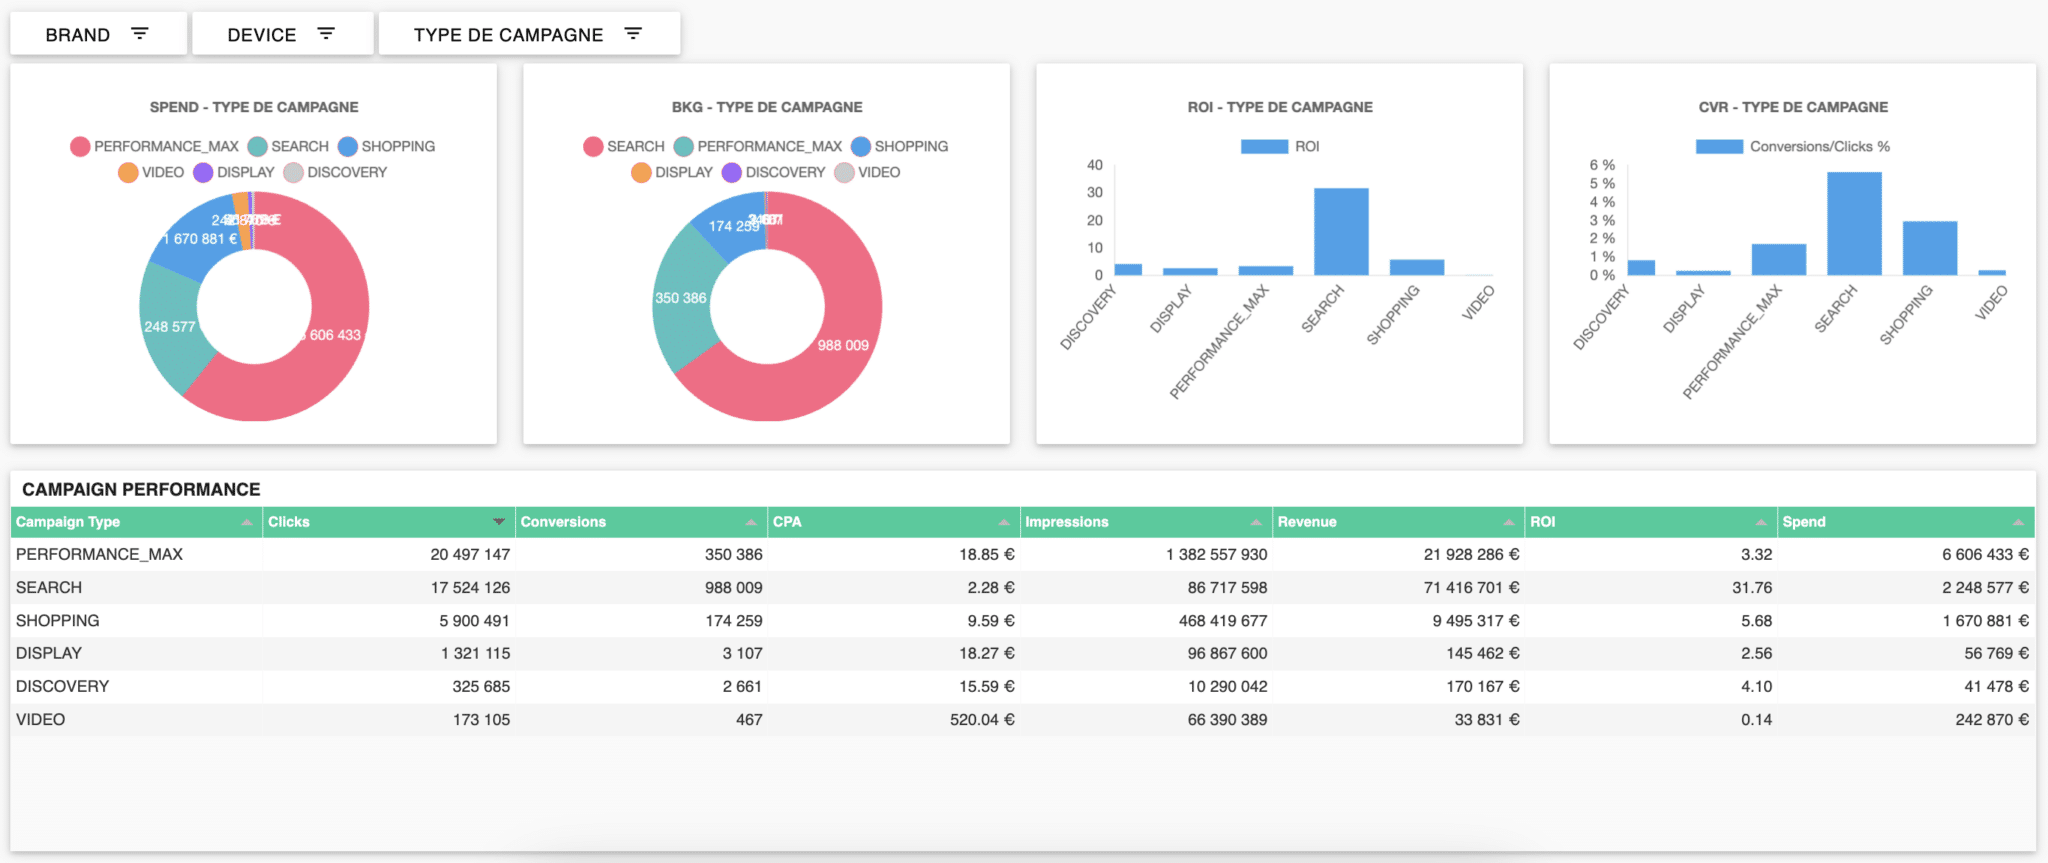Select the SEARCH table row label
Viewport: 2048px width, 863px height.
pos(49,587)
